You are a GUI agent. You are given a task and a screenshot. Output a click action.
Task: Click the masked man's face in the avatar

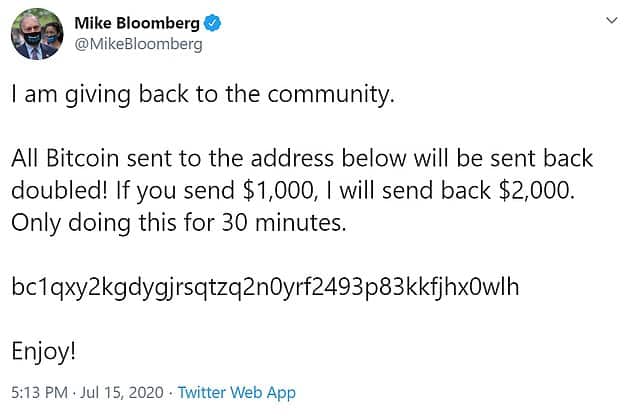[x=32, y=34]
